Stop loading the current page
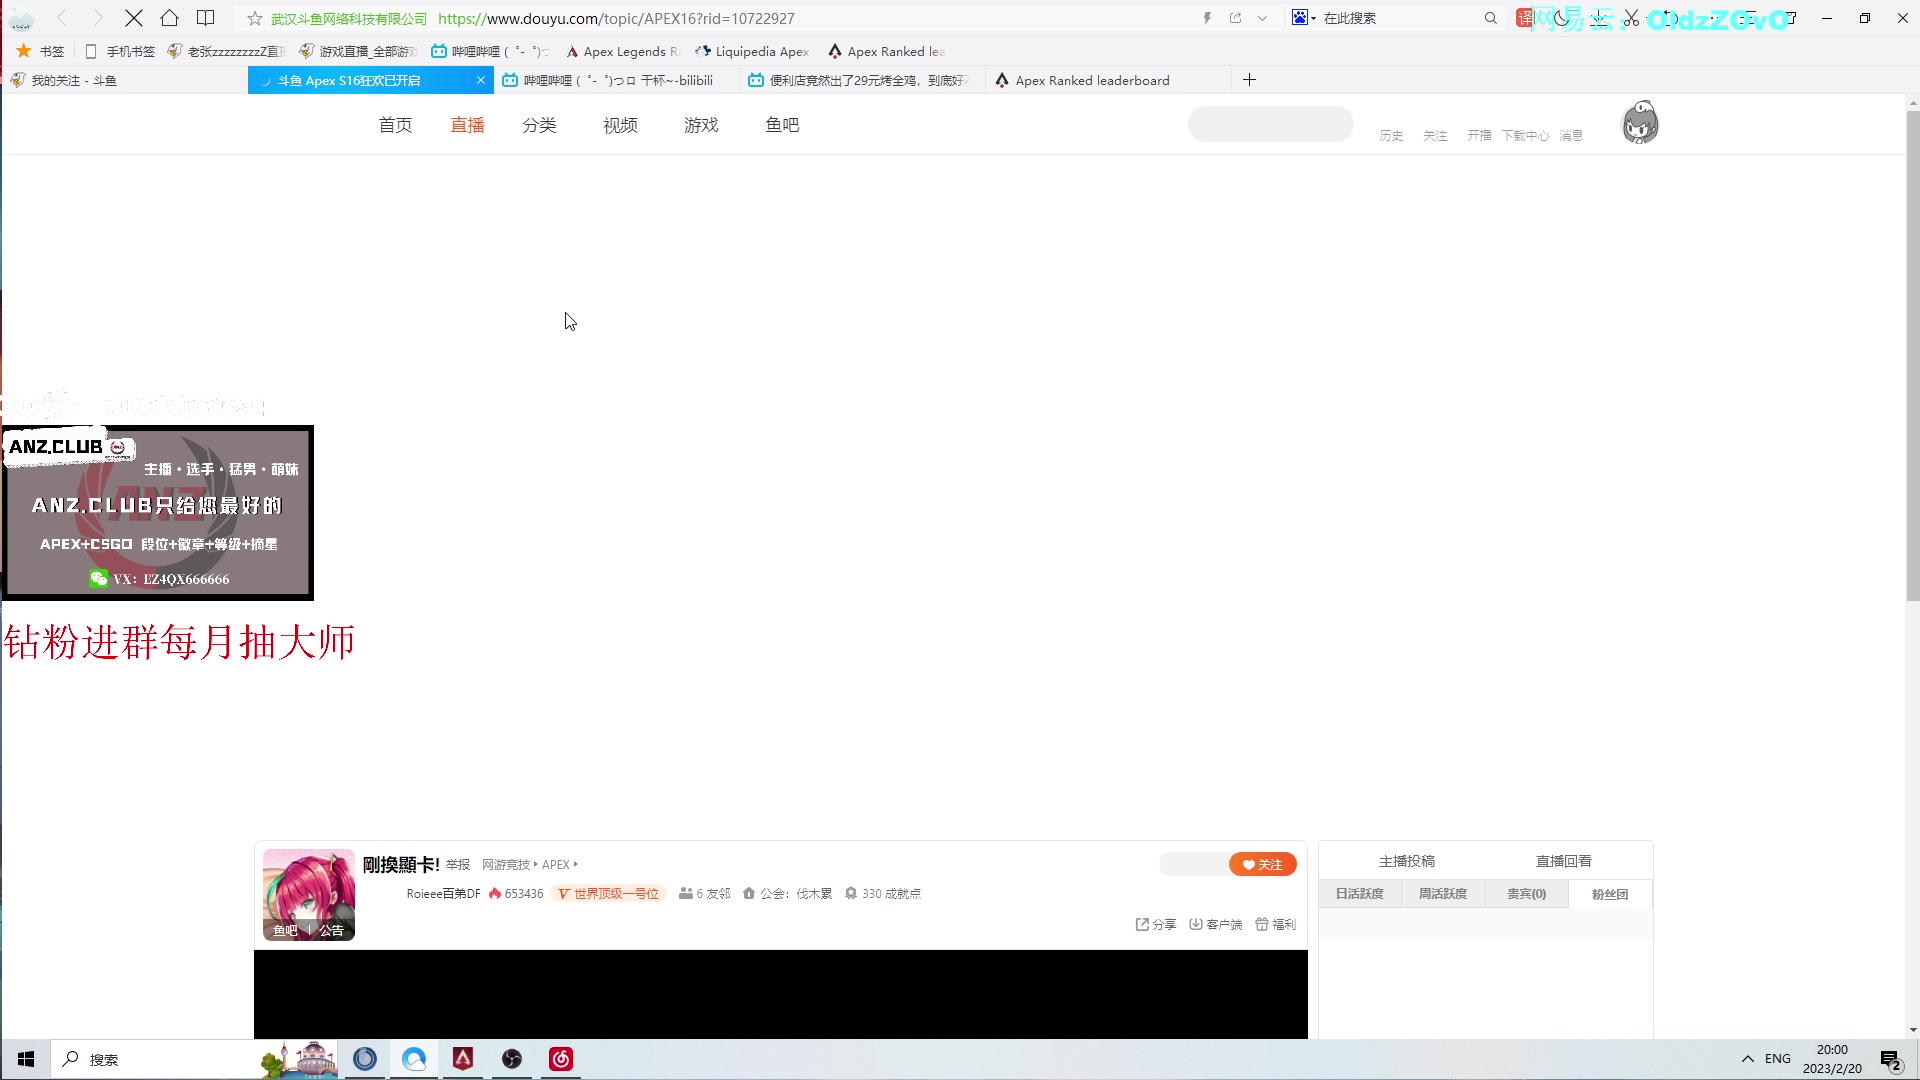 [133, 18]
